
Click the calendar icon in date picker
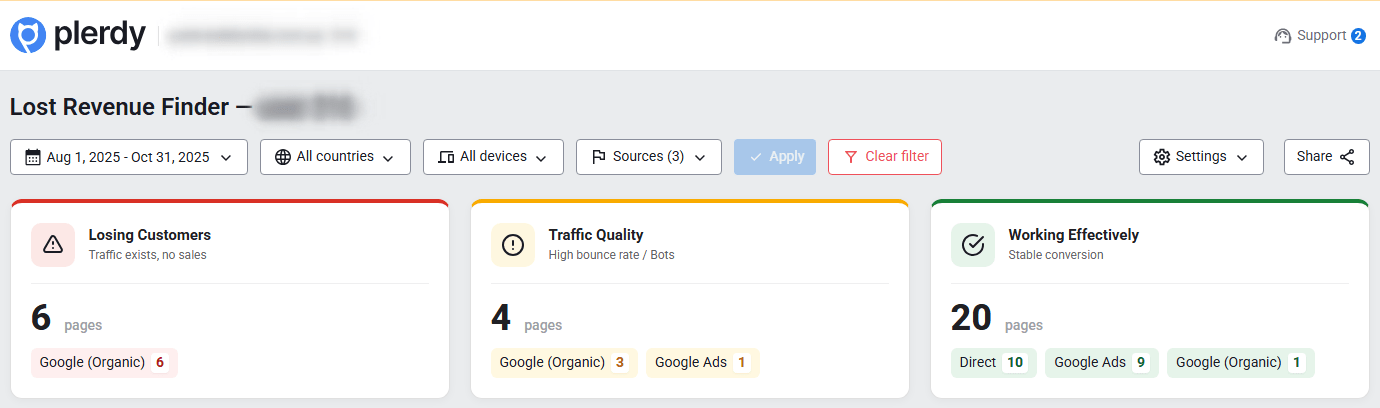point(33,157)
